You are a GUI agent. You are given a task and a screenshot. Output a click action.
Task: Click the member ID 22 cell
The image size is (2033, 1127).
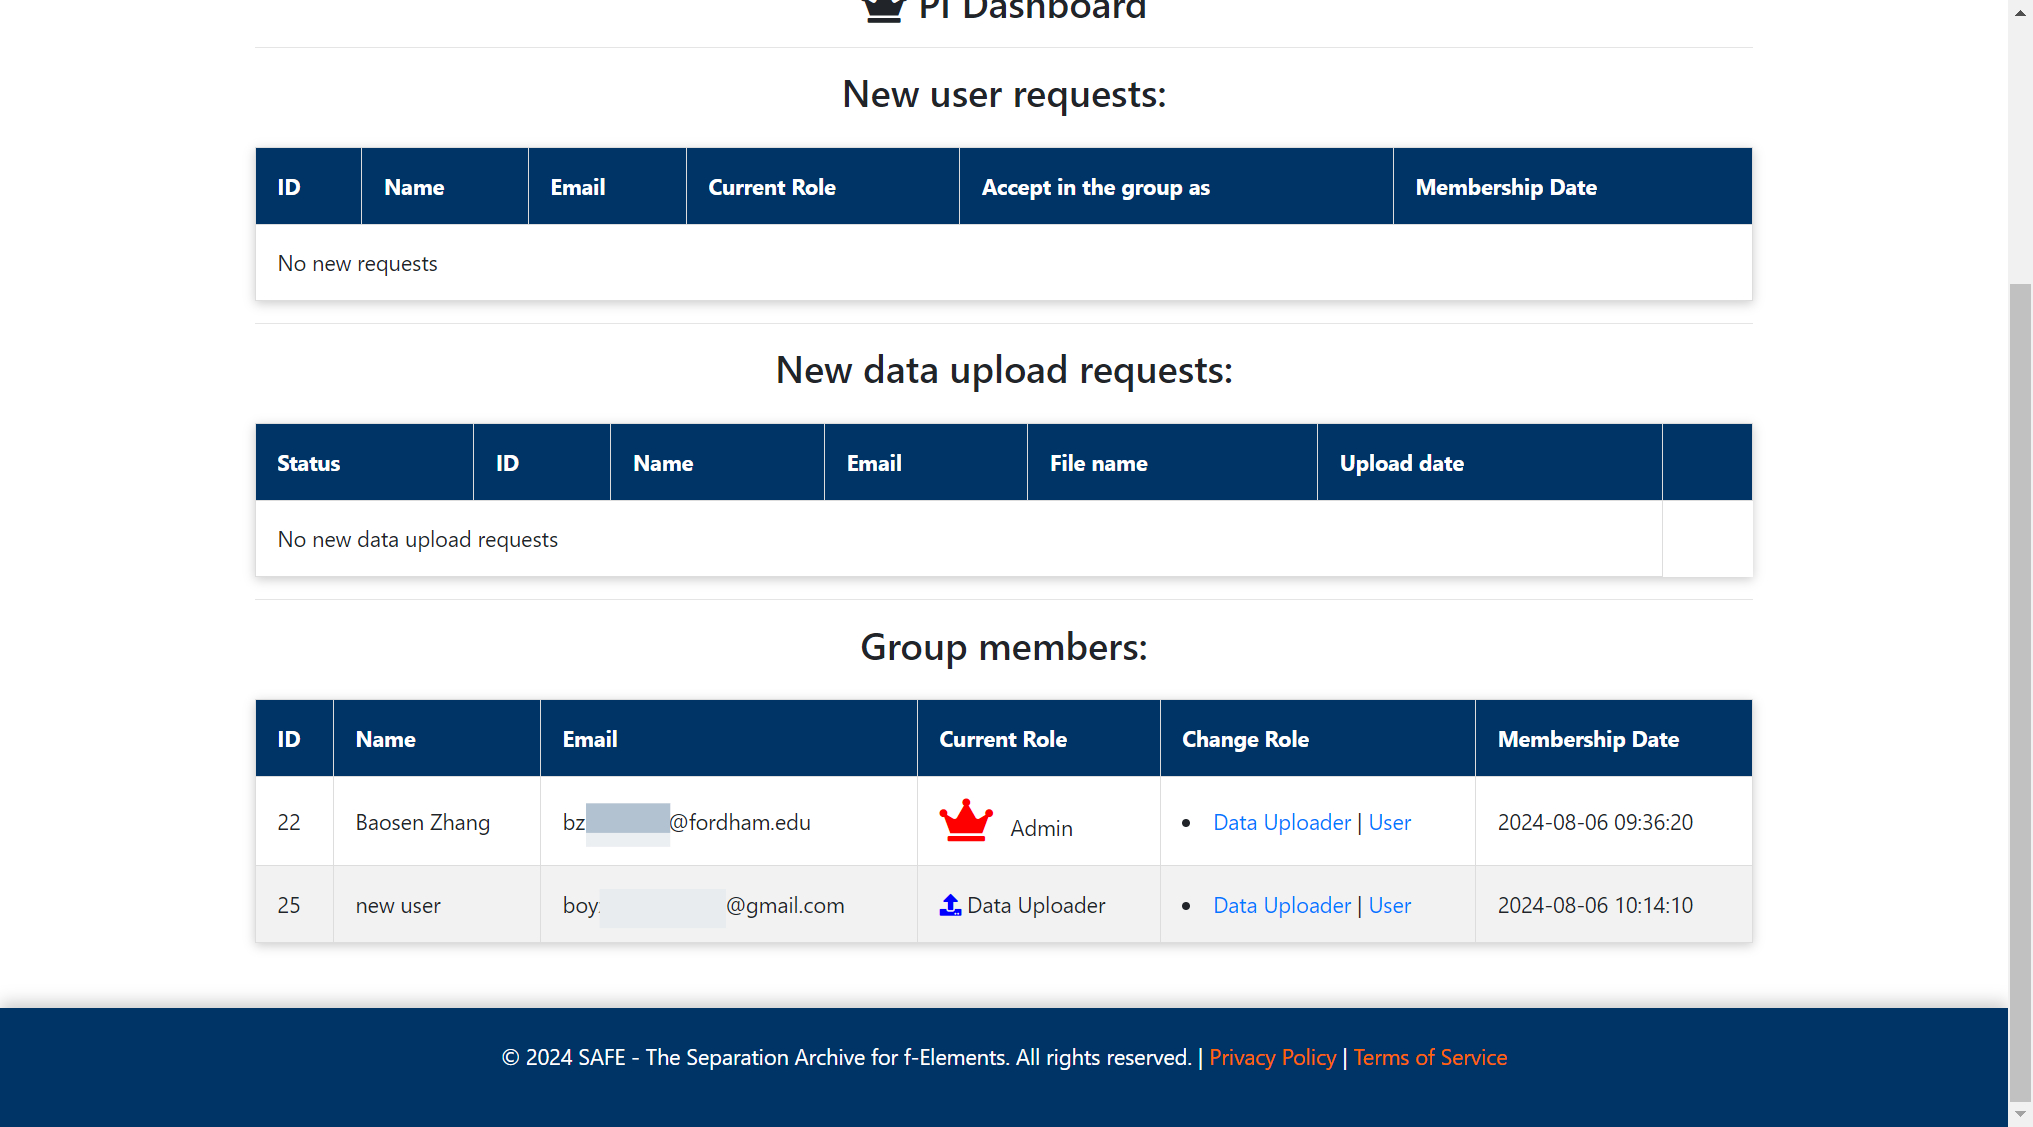[294, 822]
